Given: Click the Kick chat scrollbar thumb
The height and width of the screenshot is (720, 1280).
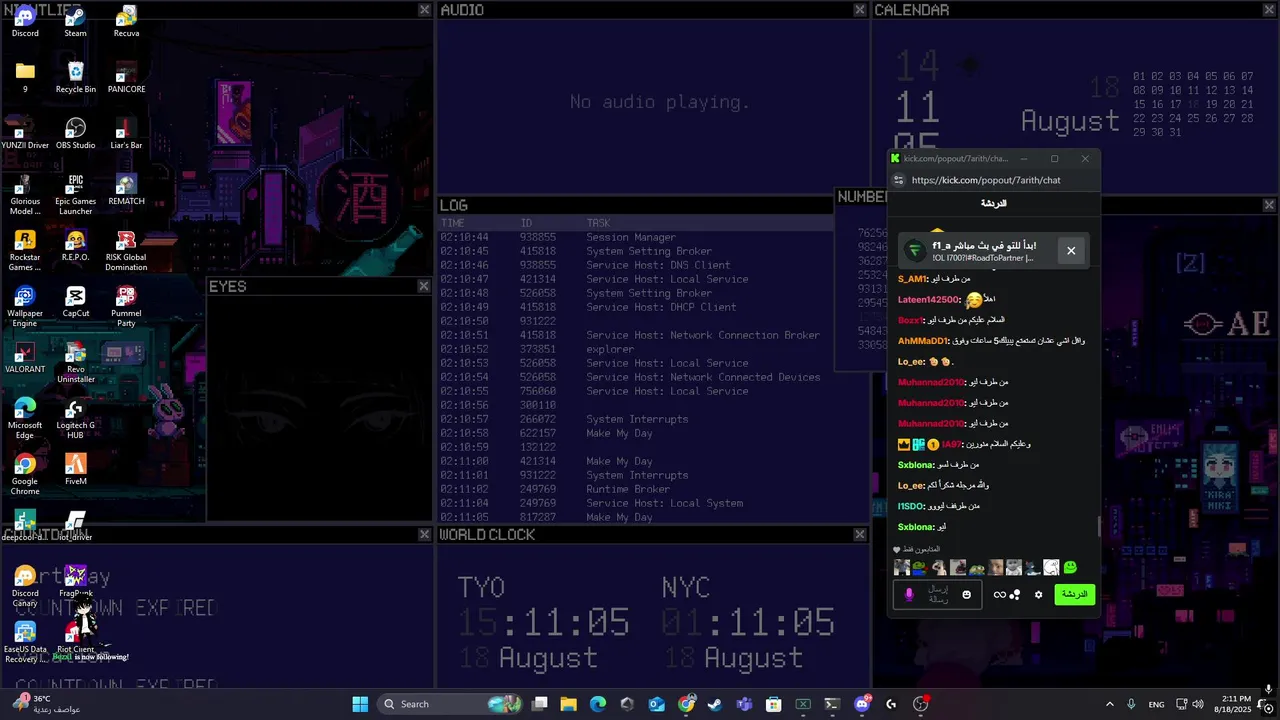Looking at the screenshot, I should pos(1098,526).
